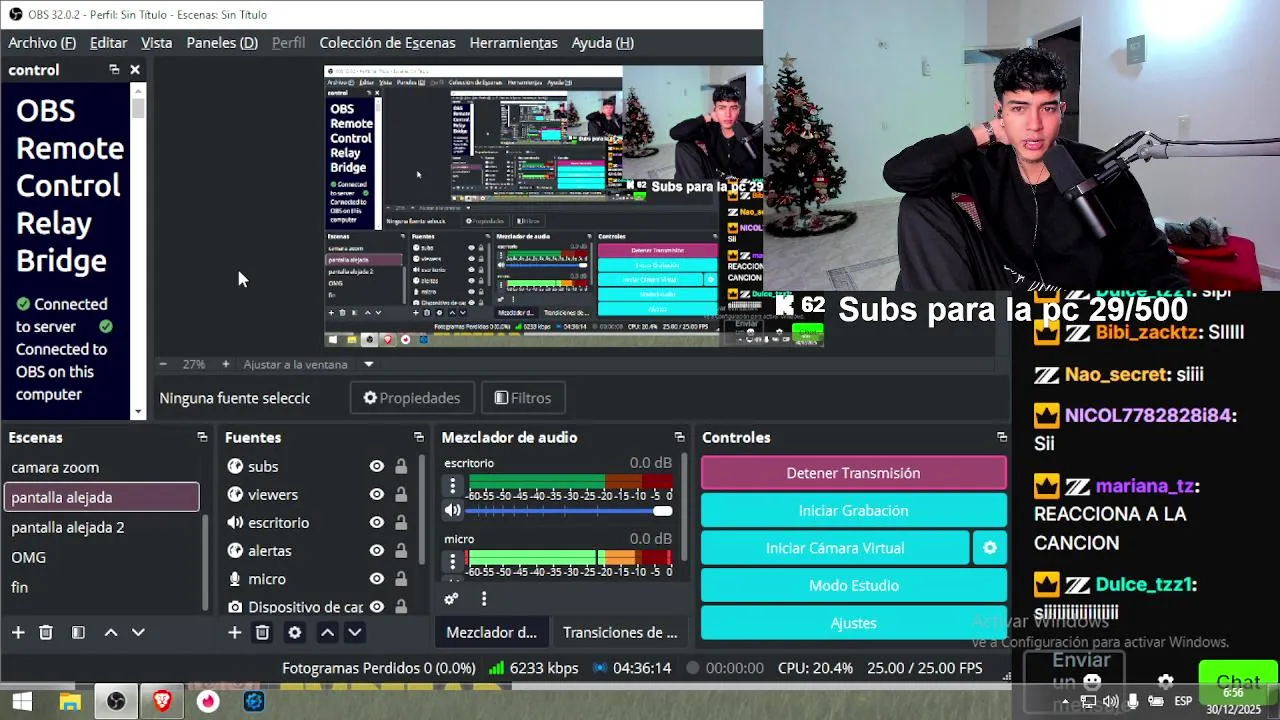Open audio mixer three-dot menu beside gears
Screen dimensions: 1280x720
pos(484,599)
